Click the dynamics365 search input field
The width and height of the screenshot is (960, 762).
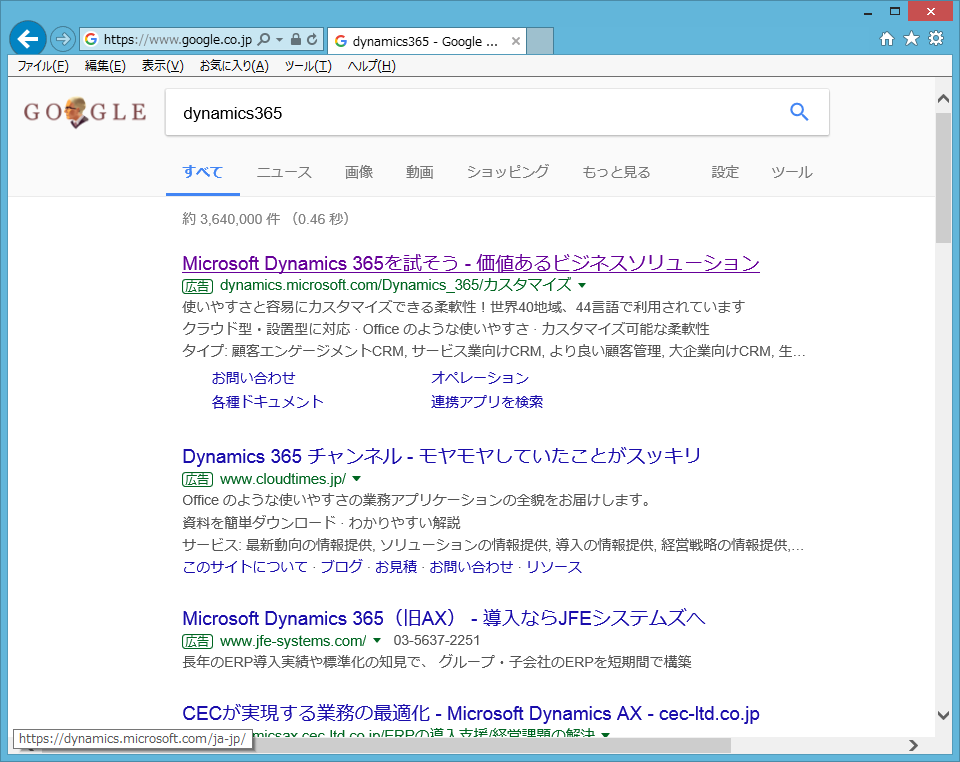478,113
